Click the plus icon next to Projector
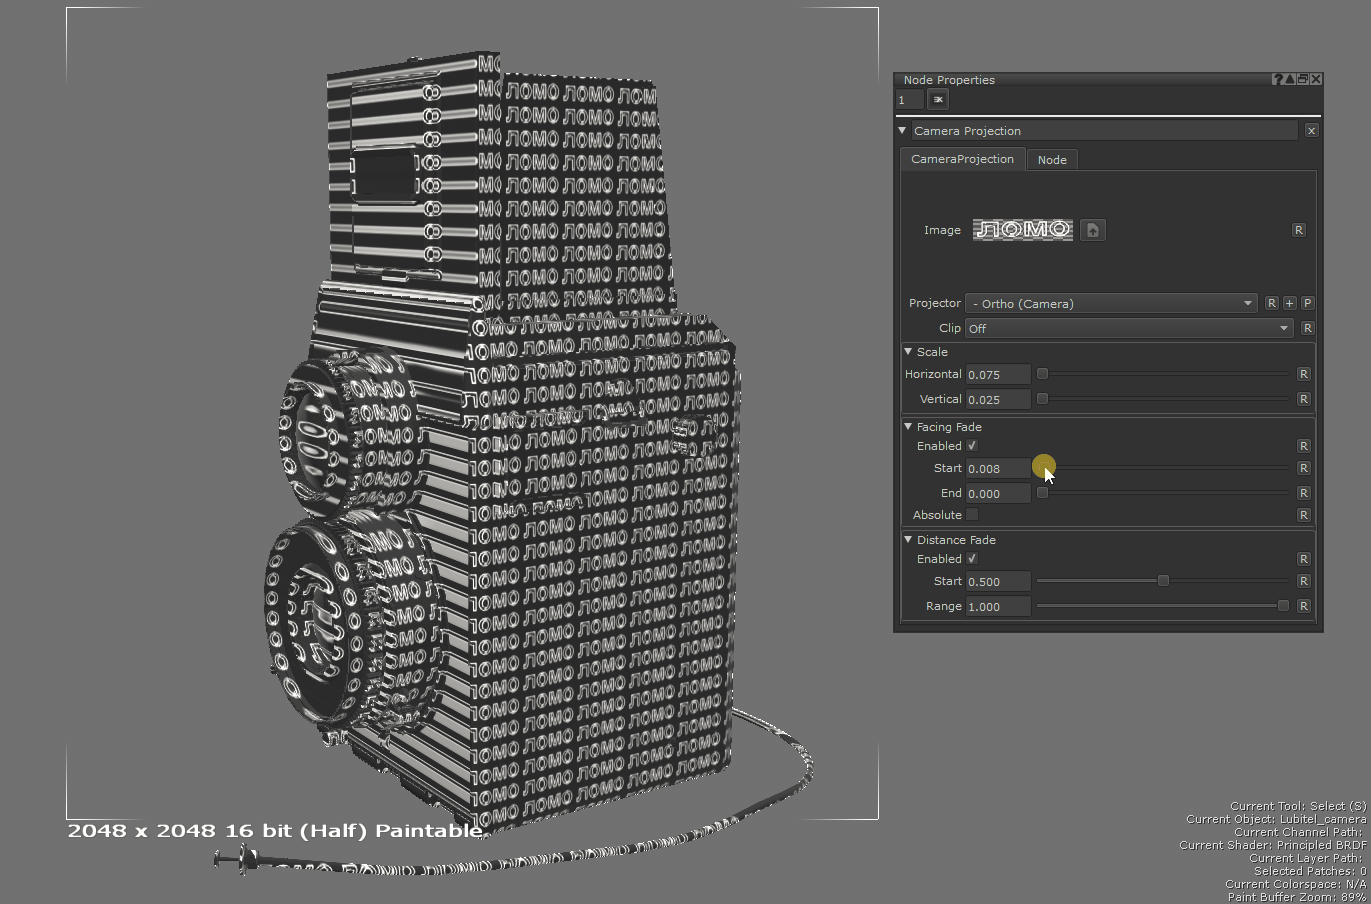This screenshot has height=904, width=1371. (x=1289, y=303)
